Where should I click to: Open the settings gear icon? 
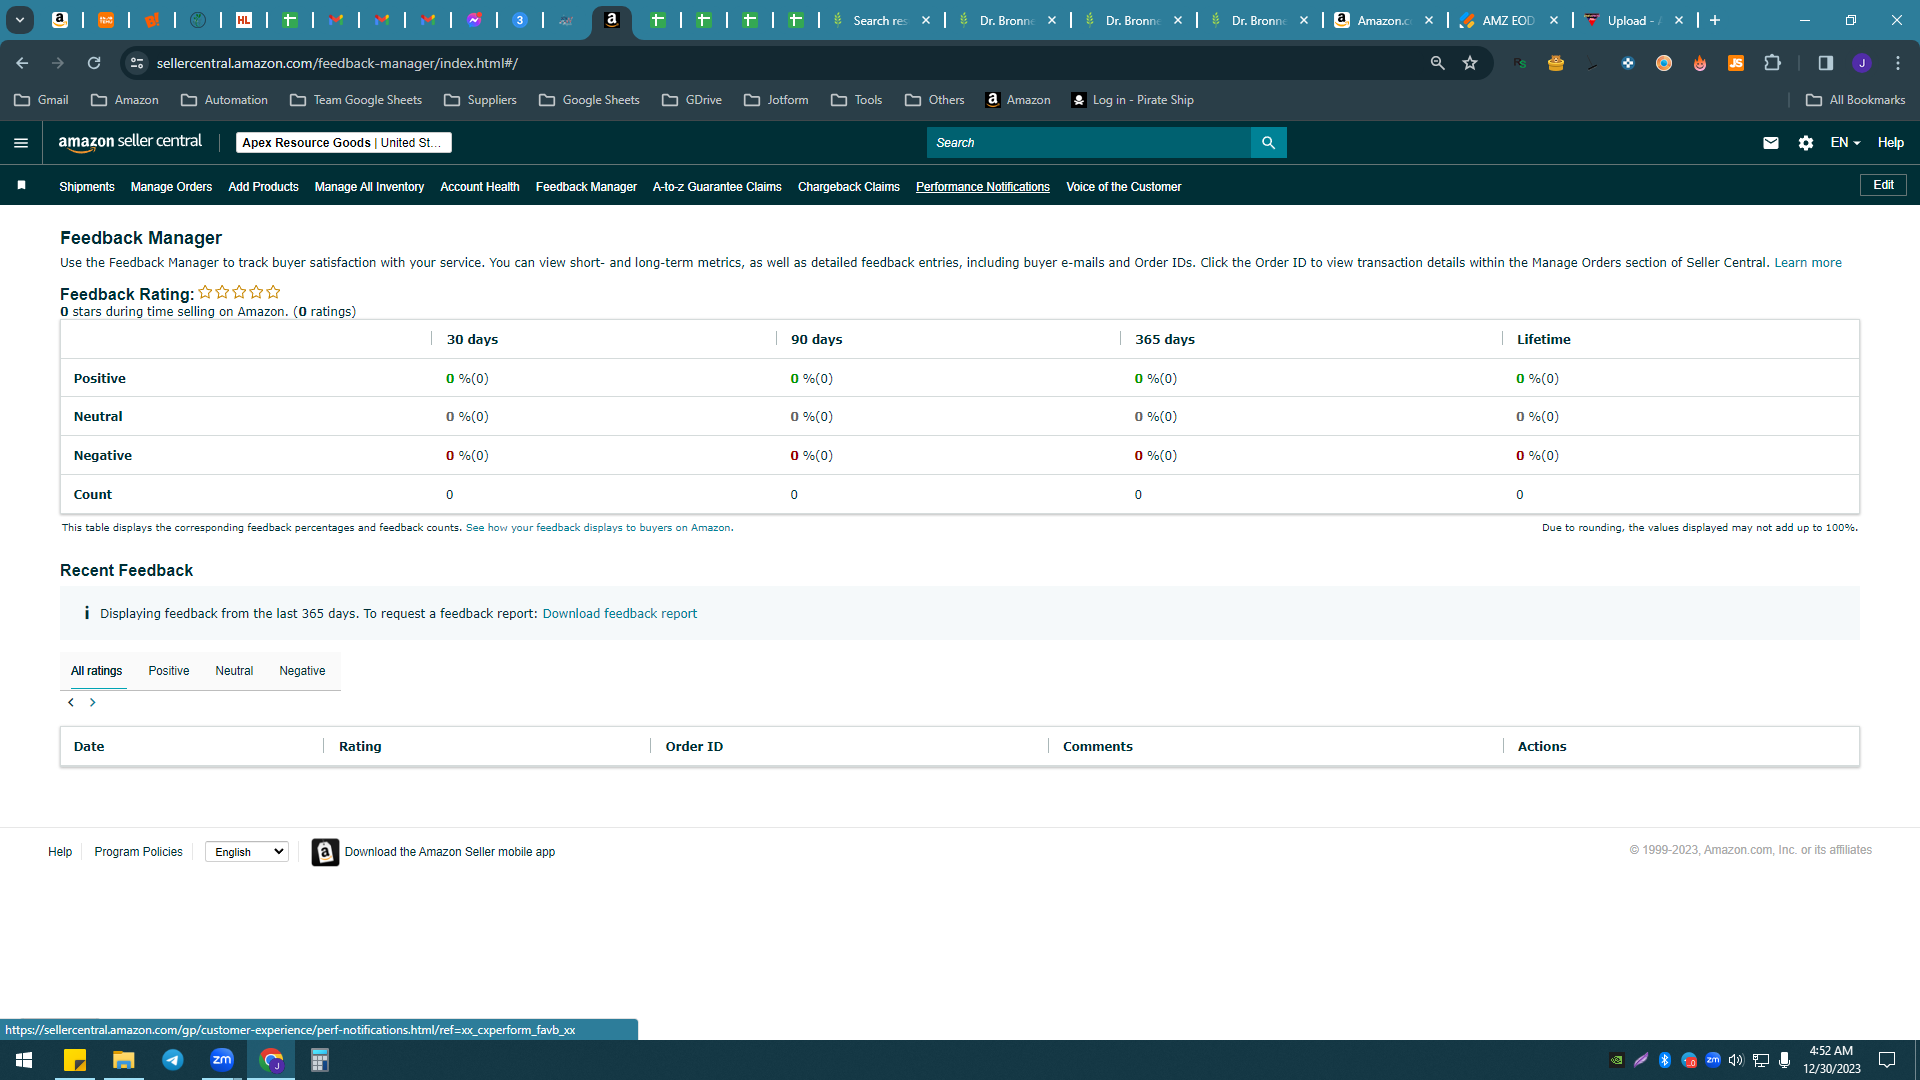pos(1806,143)
